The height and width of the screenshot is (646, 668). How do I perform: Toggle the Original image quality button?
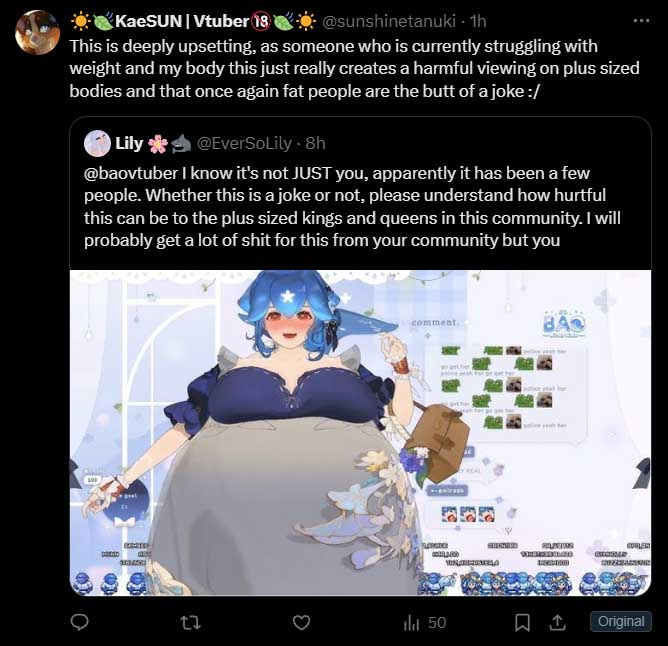(621, 621)
